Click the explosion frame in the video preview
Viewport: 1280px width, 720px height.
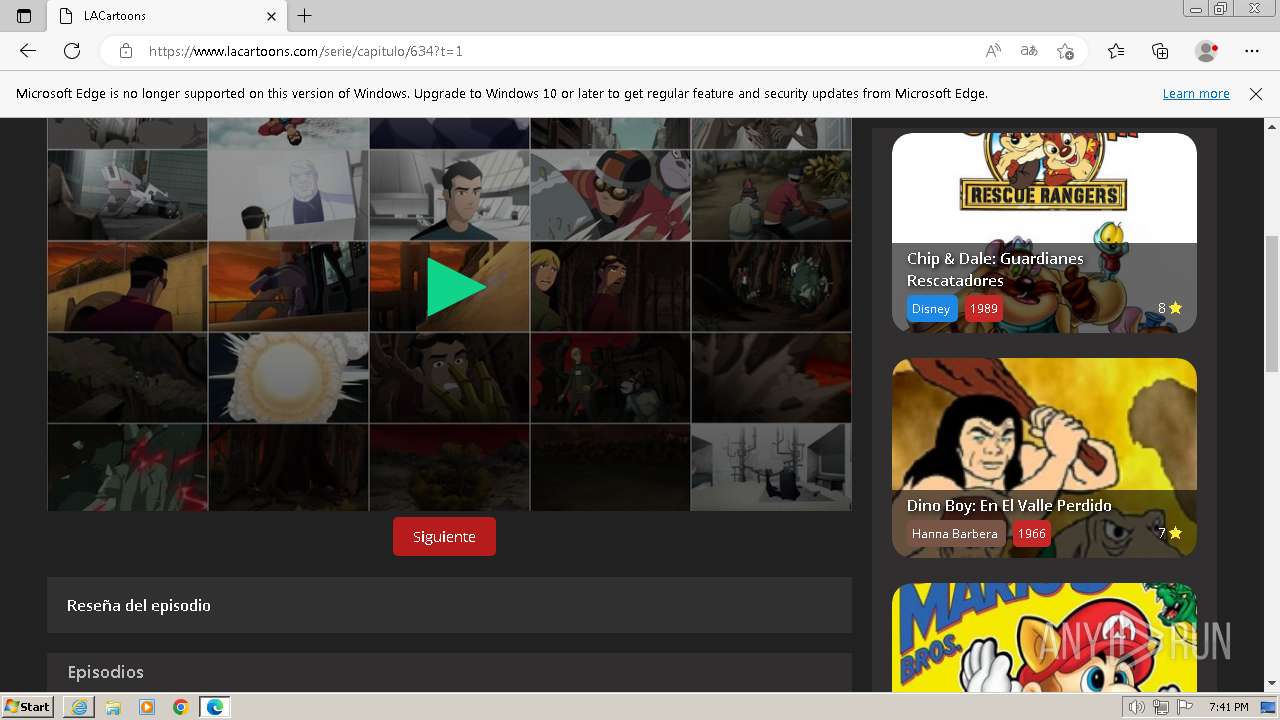288,378
